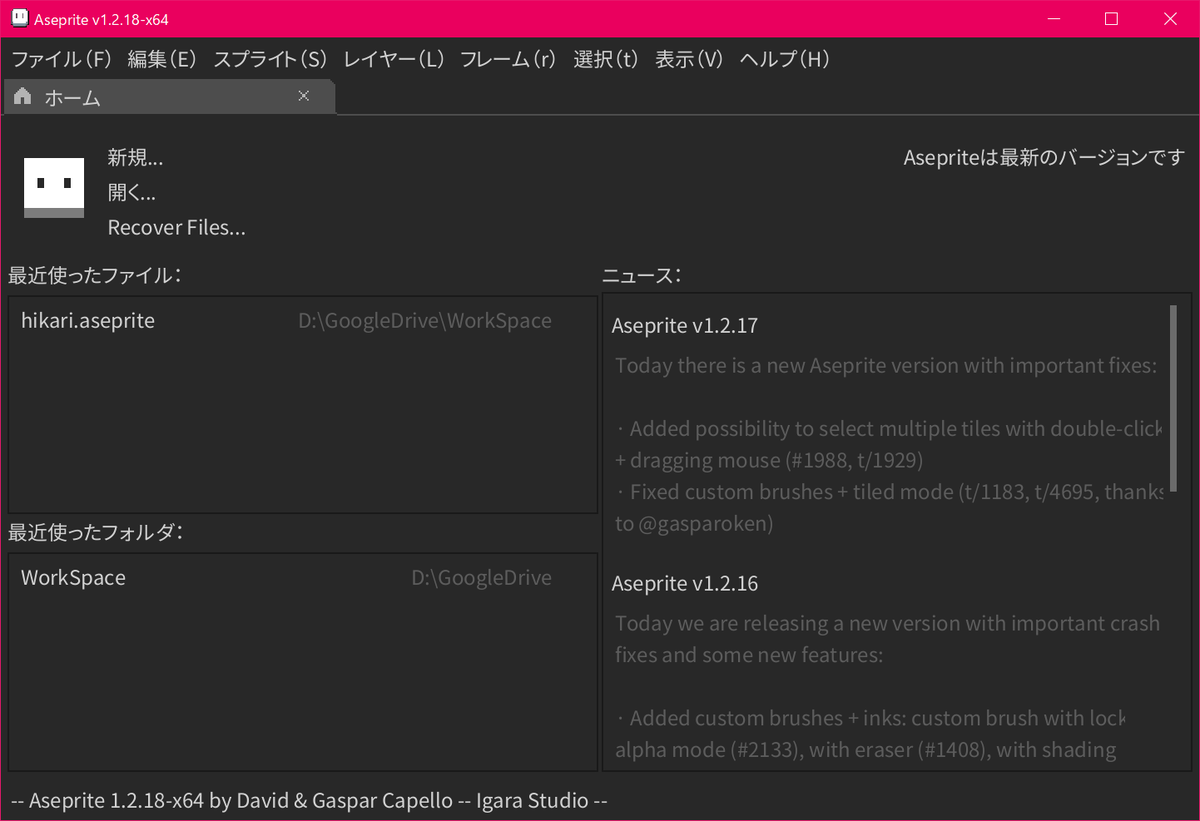Open the 選択 menu

[x=605, y=59]
